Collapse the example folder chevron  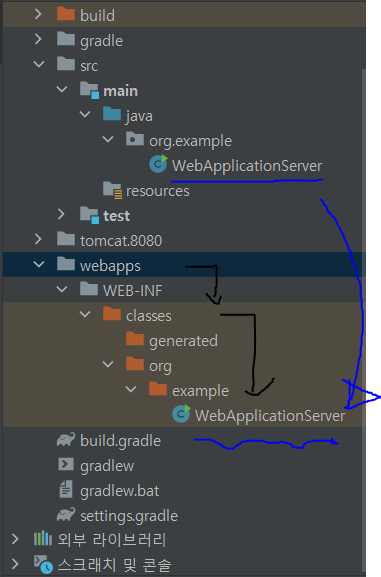tap(131, 389)
